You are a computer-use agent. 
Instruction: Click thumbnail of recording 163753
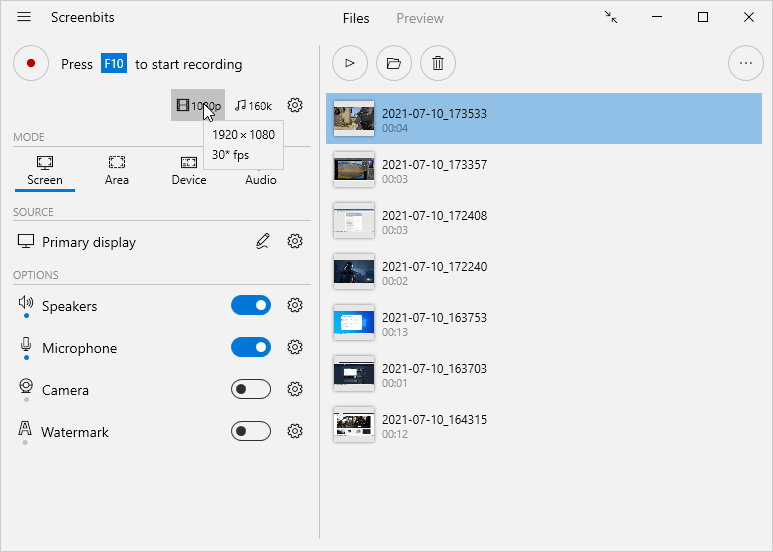point(354,323)
